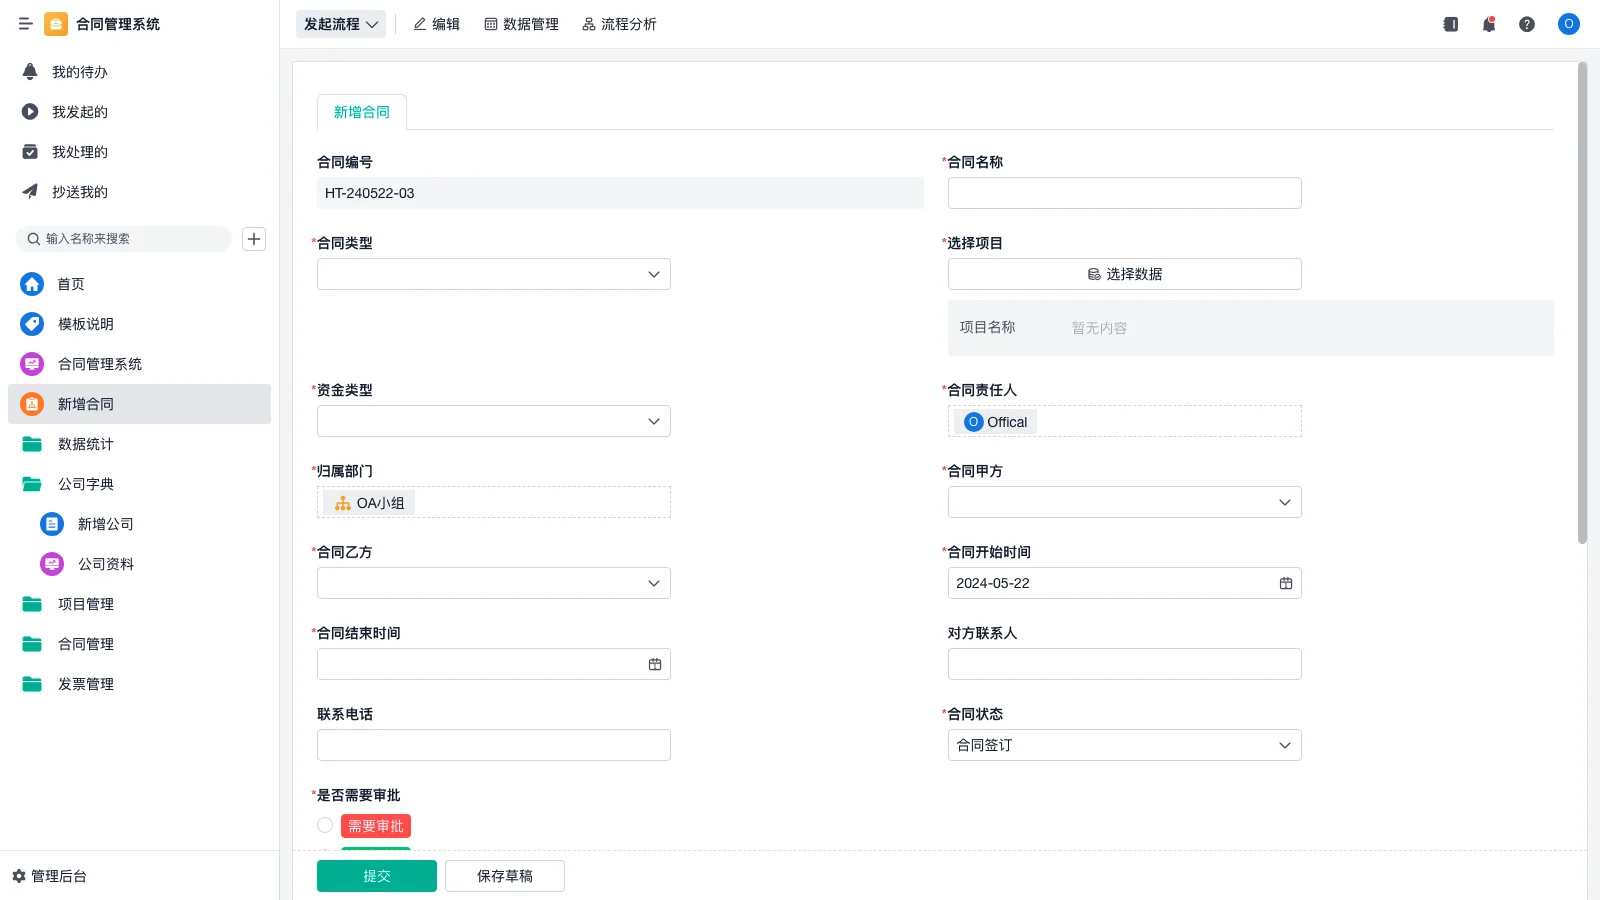Viewport: 1600px width, 900px height.
Task: Click the calendar icon in 合同结束时间 field
Action: tap(655, 664)
